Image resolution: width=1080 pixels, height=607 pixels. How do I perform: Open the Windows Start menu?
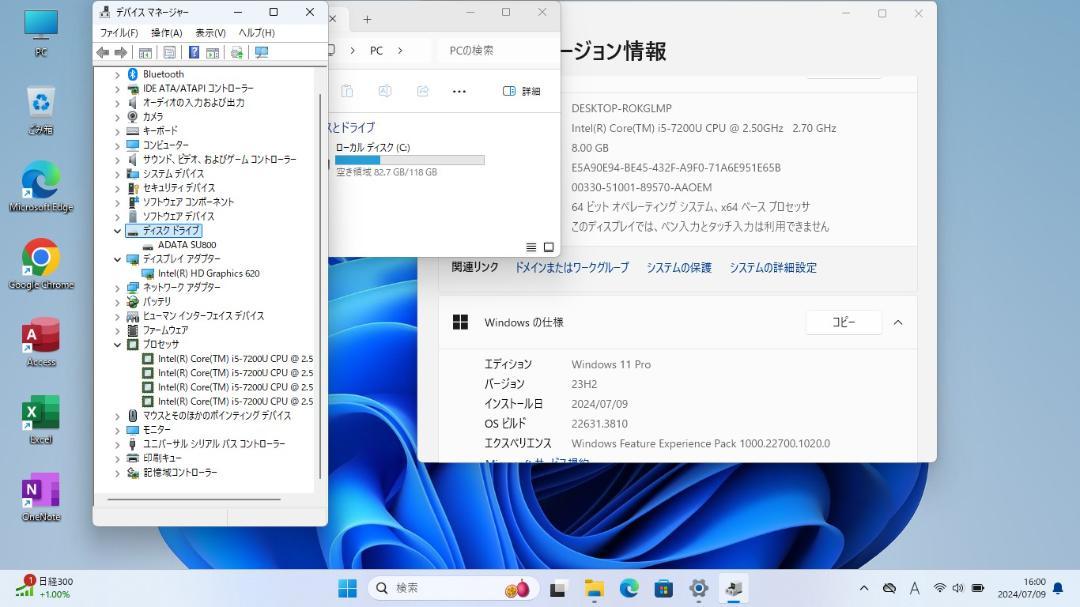tap(348, 588)
